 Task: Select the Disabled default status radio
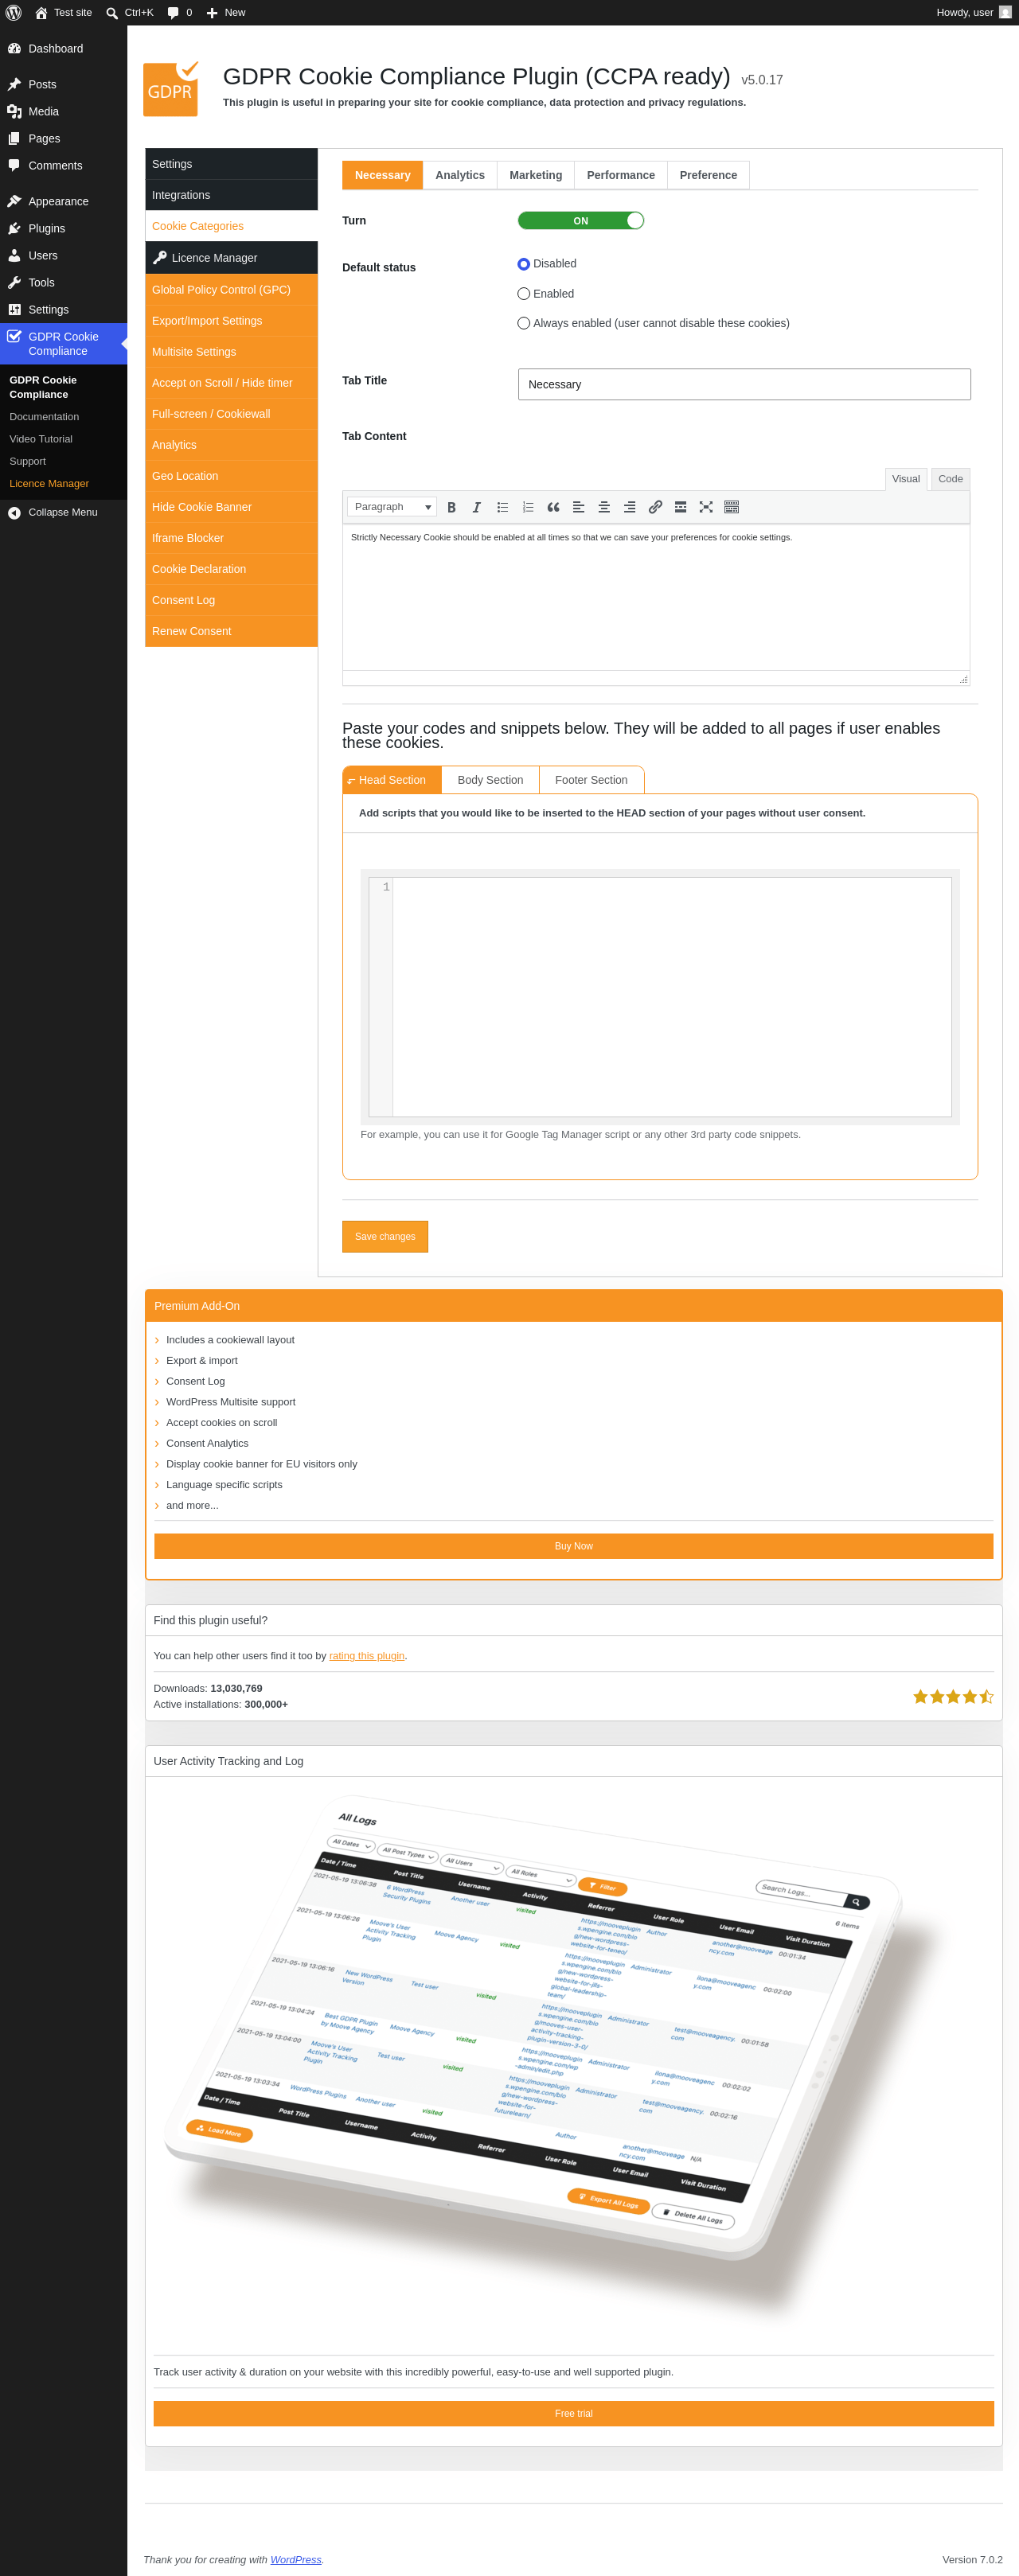tap(524, 264)
